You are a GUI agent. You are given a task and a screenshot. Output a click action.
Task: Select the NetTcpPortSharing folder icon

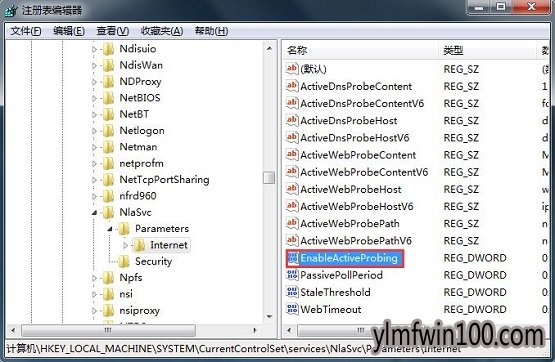(x=108, y=179)
